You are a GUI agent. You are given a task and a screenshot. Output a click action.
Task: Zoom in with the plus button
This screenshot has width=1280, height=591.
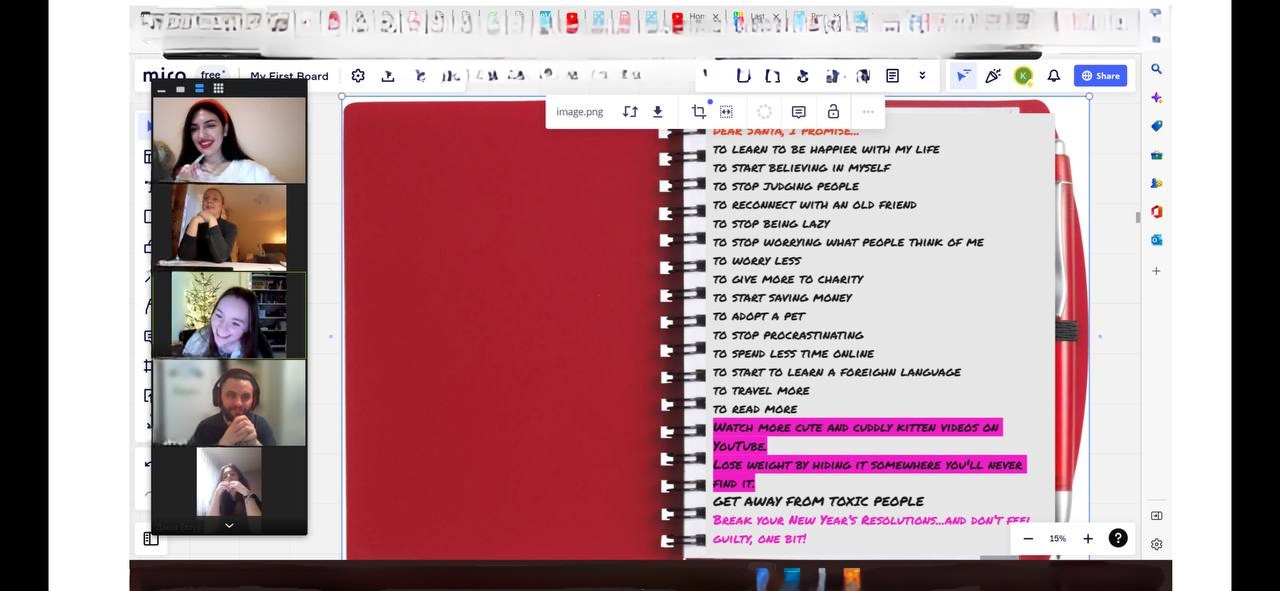[1088, 538]
